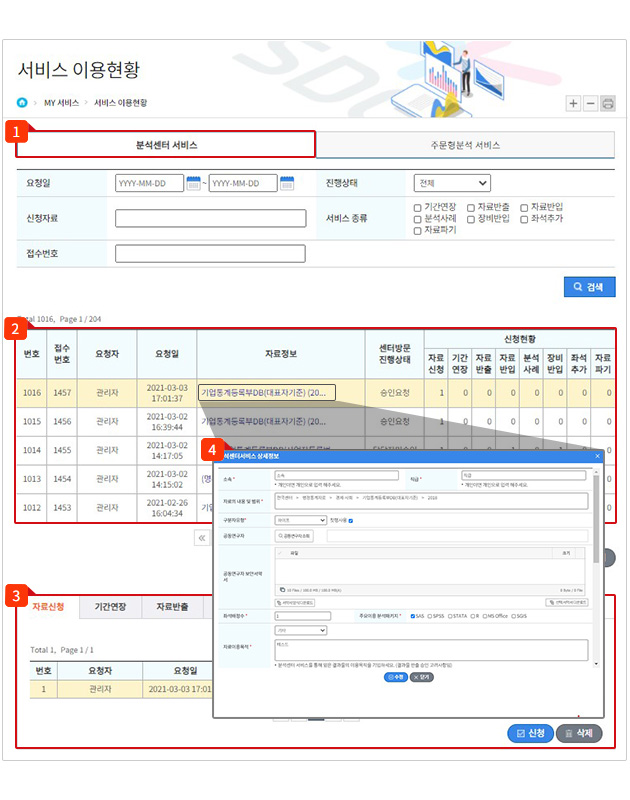Open the 기간연장 lower tab
630x800 pixels.
tap(110, 607)
